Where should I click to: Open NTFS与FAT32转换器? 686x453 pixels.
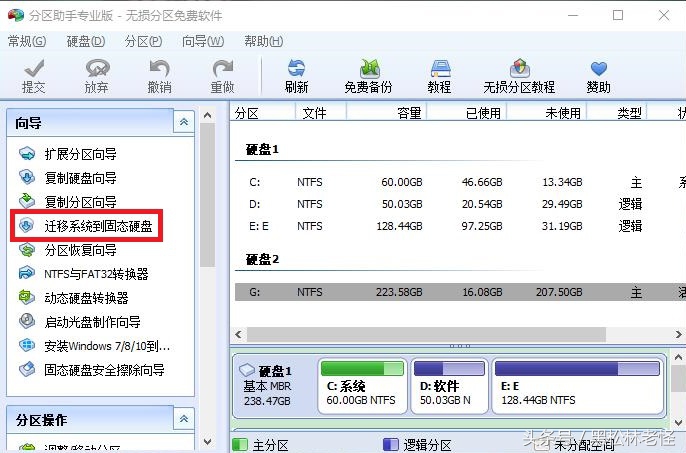[x=84, y=274]
